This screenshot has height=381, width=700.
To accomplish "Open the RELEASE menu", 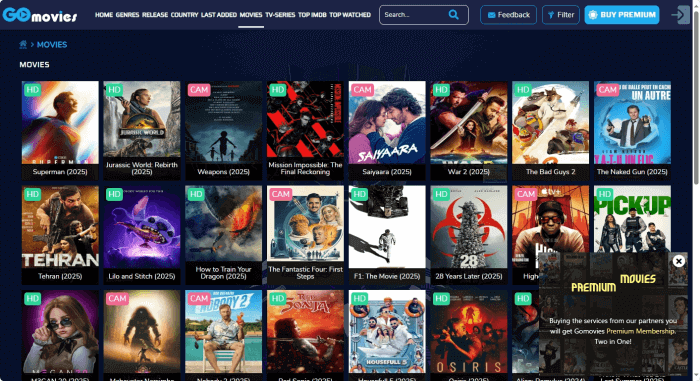I will click(x=155, y=15).
